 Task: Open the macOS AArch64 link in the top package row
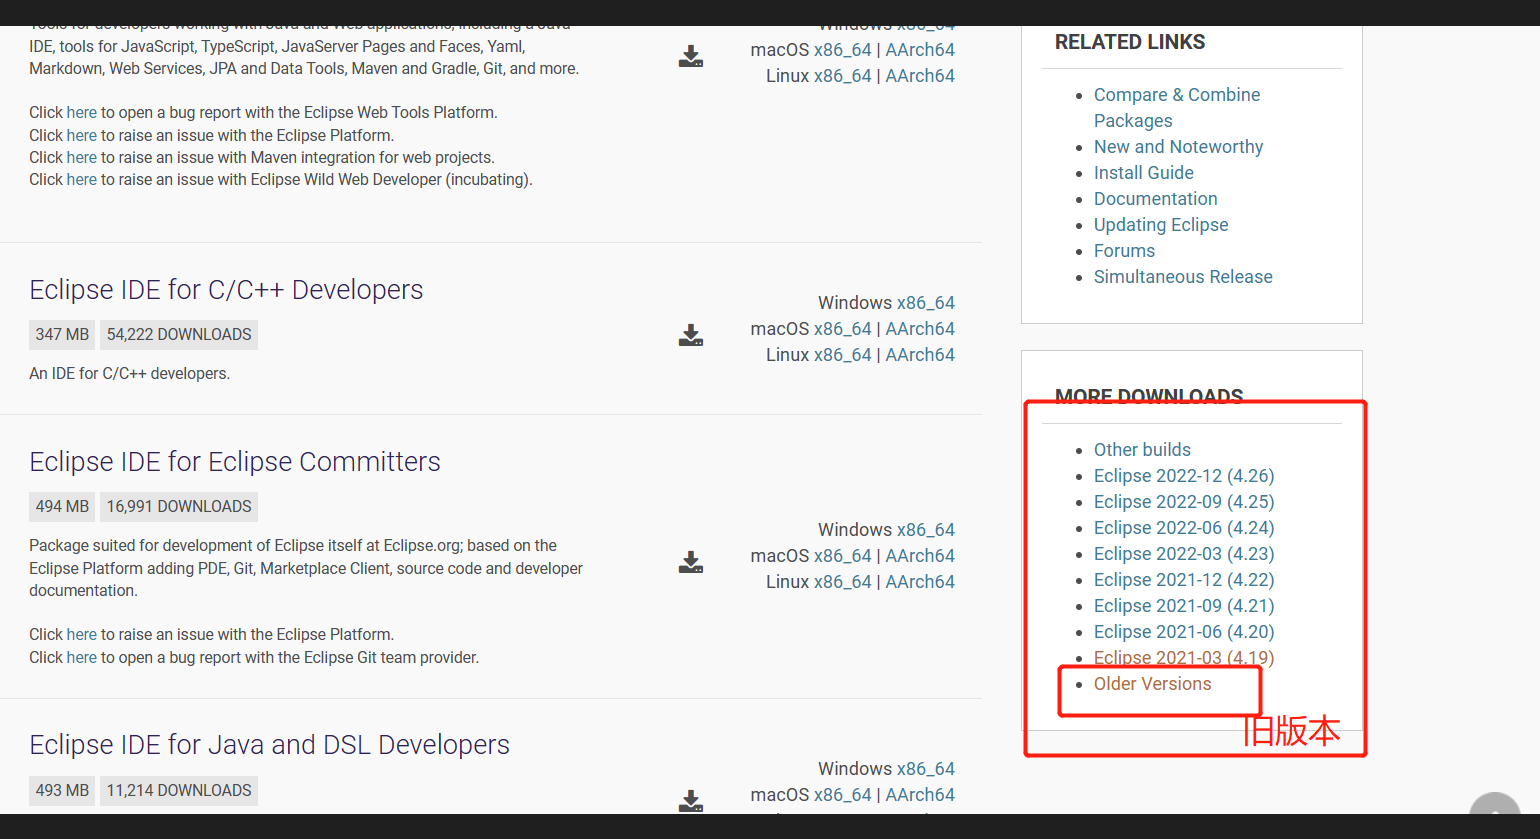pyautogui.click(x=920, y=50)
